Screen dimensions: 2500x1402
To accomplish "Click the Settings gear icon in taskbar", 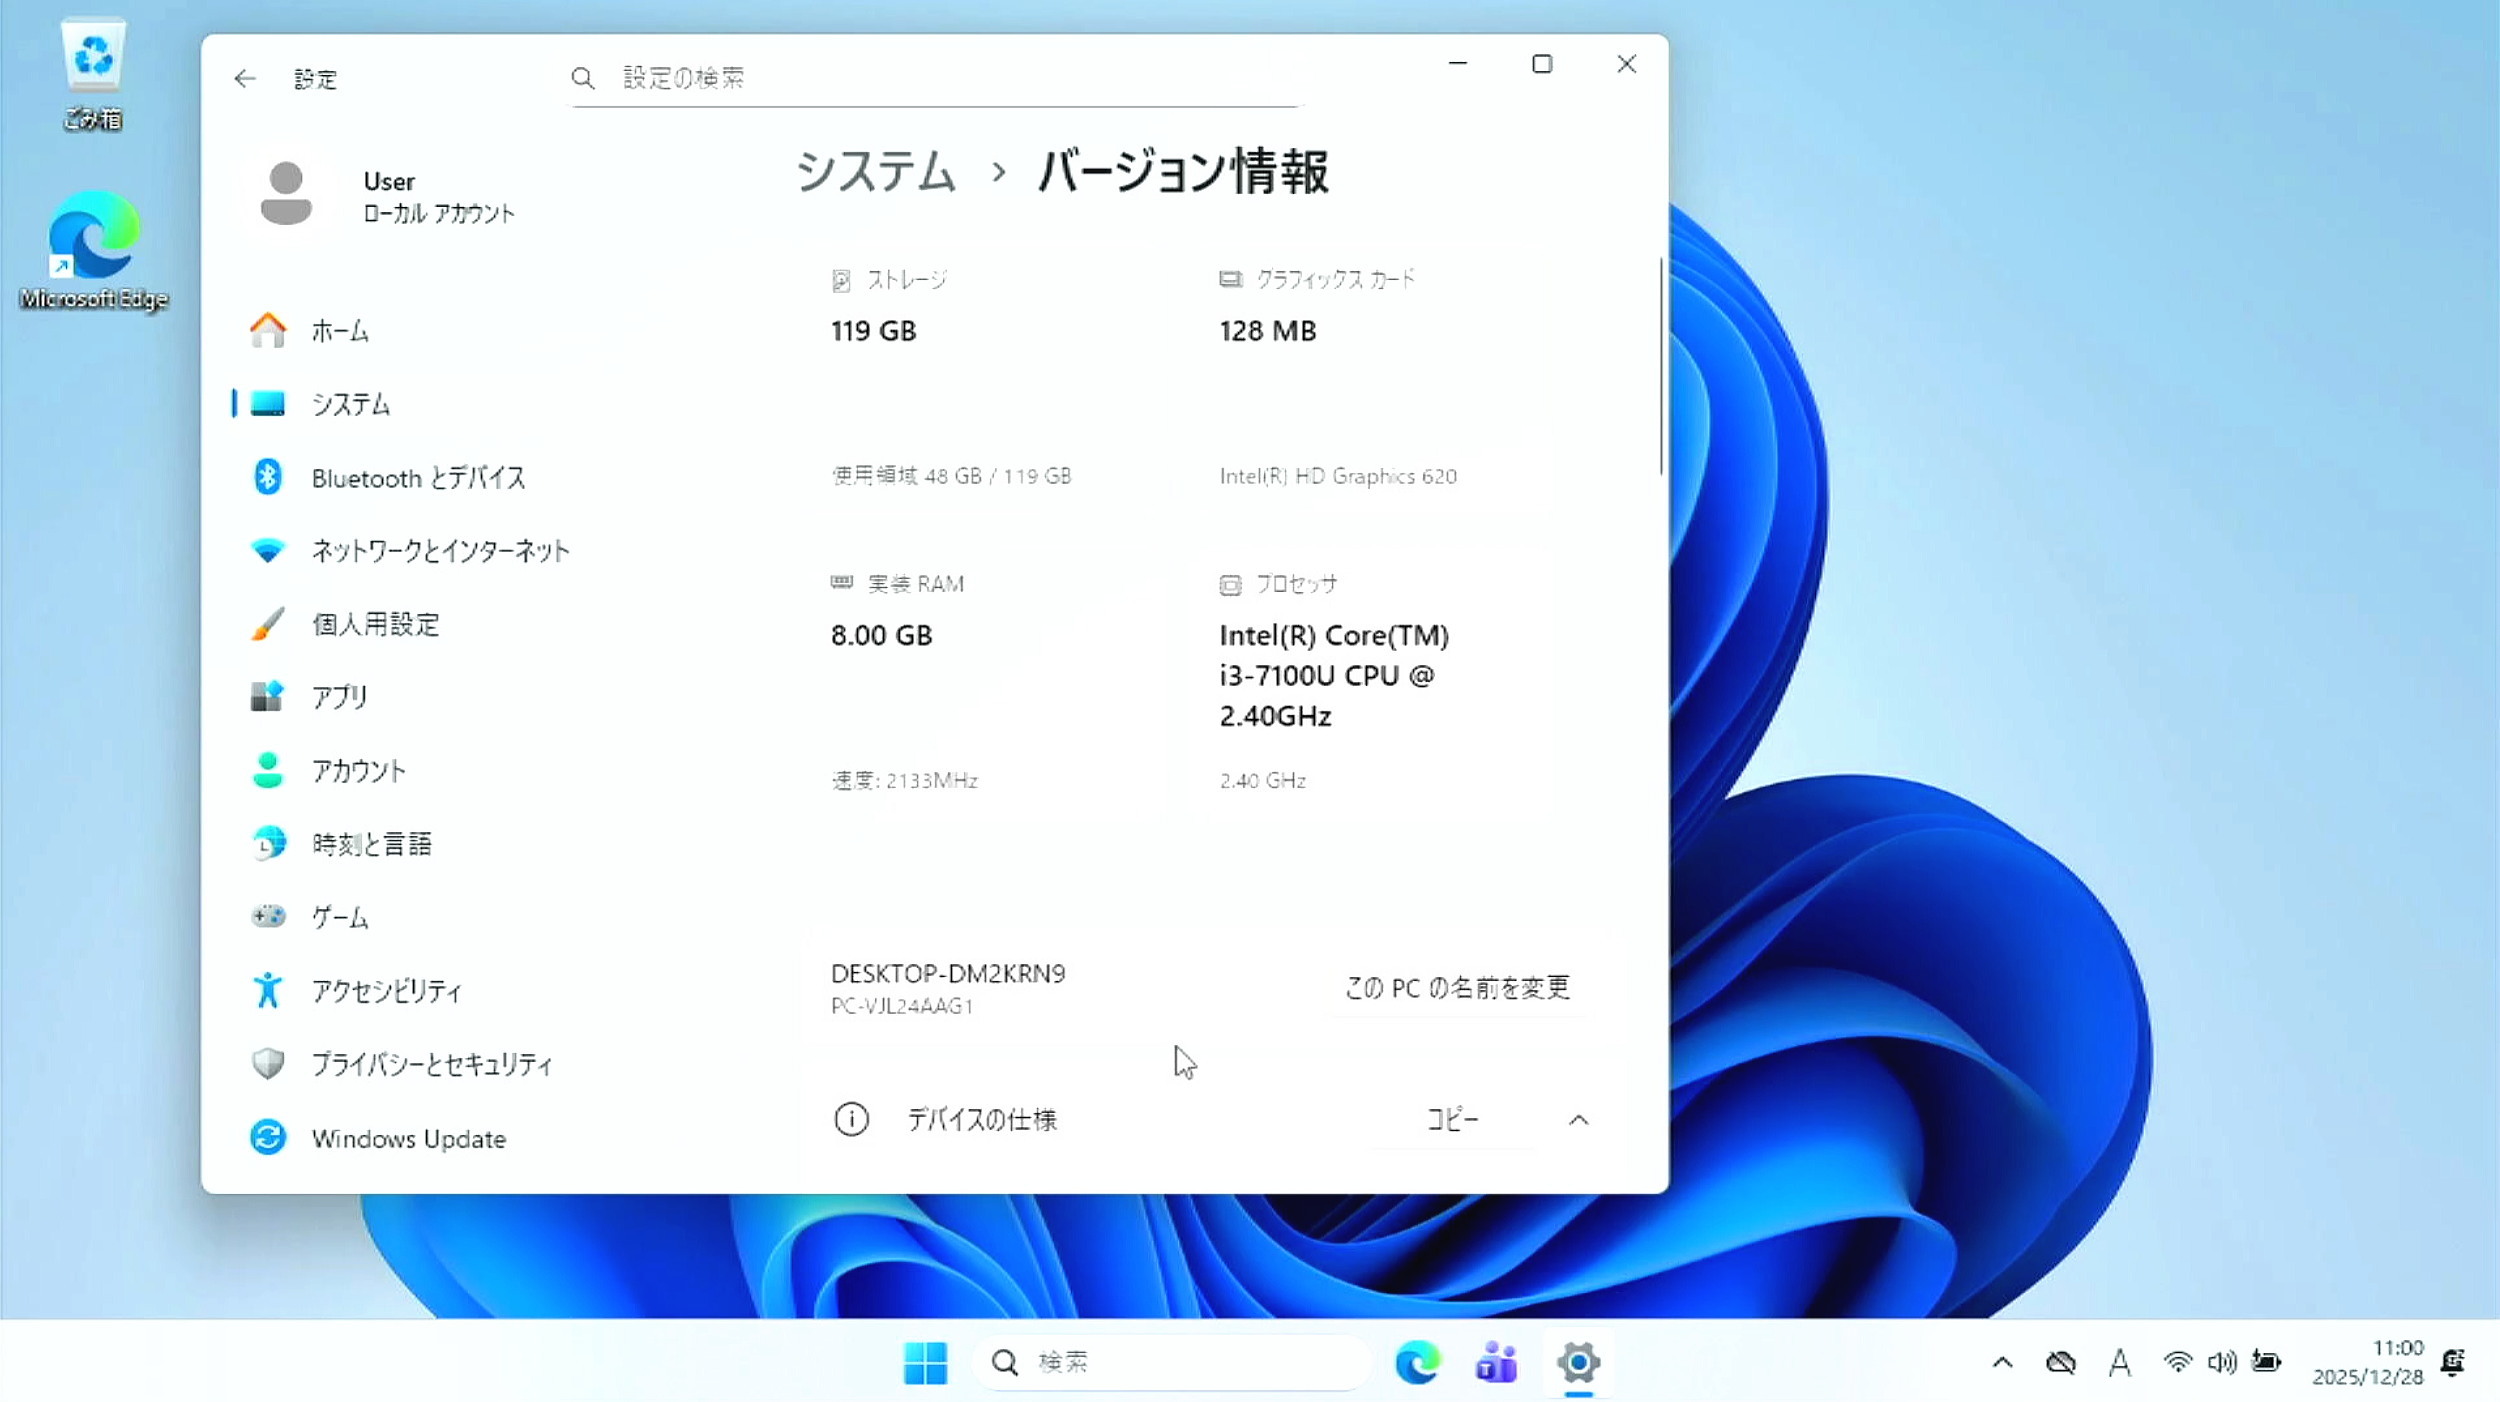I will 1577,1362.
